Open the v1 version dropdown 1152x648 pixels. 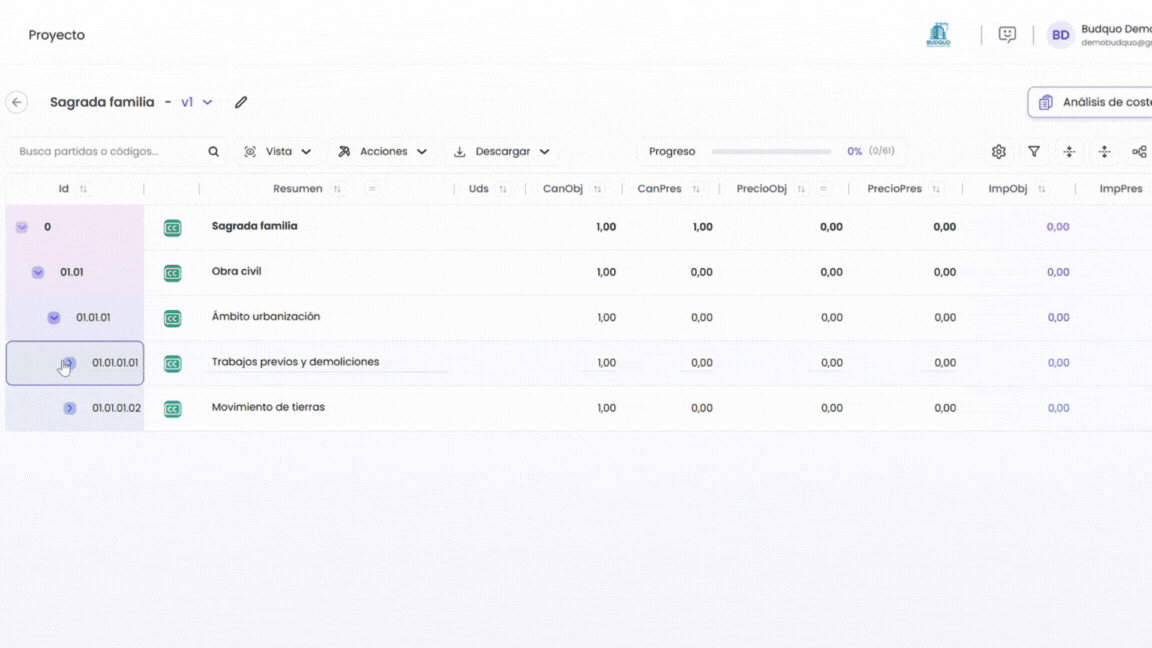coord(197,102)
